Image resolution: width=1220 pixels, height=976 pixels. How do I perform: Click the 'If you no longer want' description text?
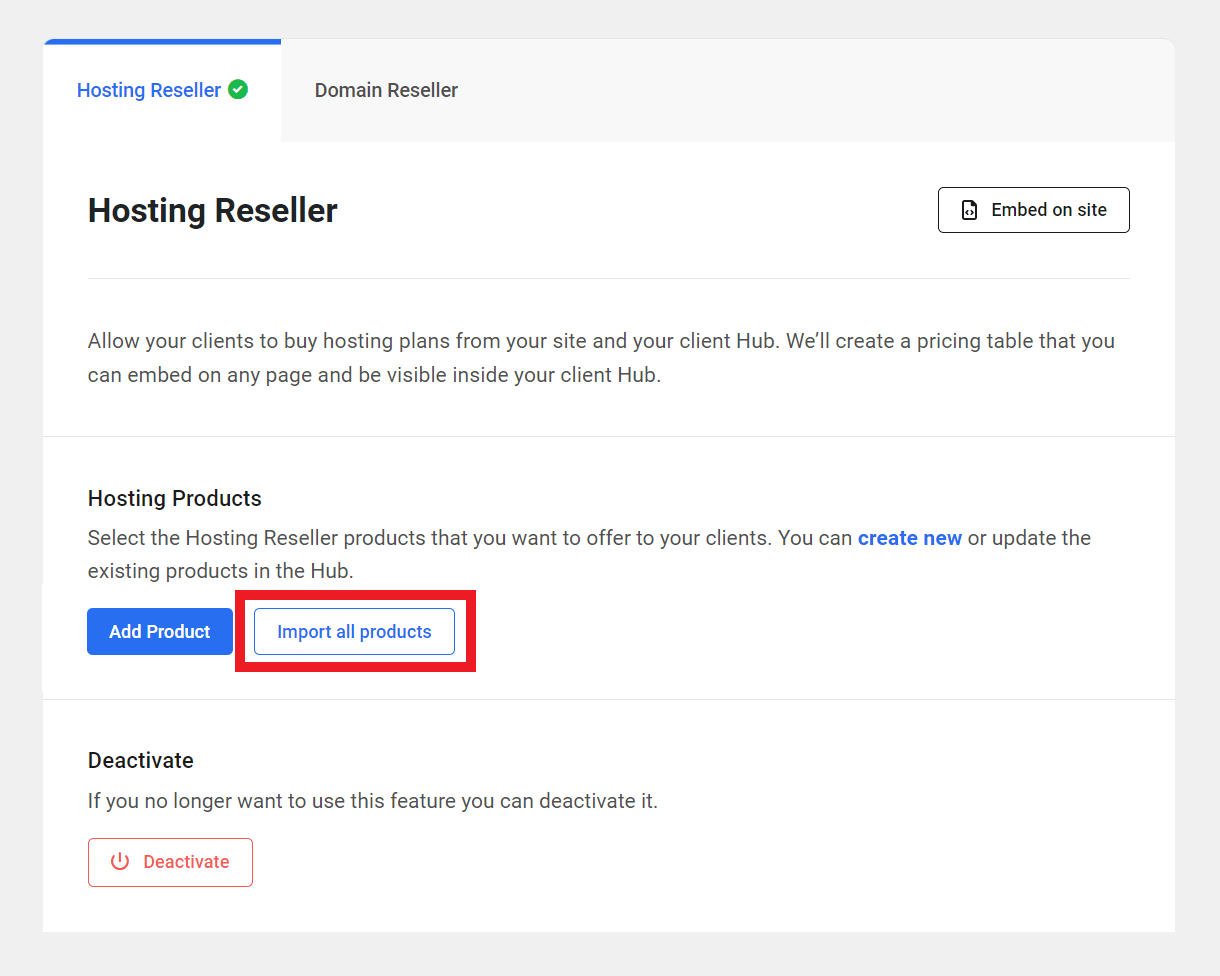point(373,801)
